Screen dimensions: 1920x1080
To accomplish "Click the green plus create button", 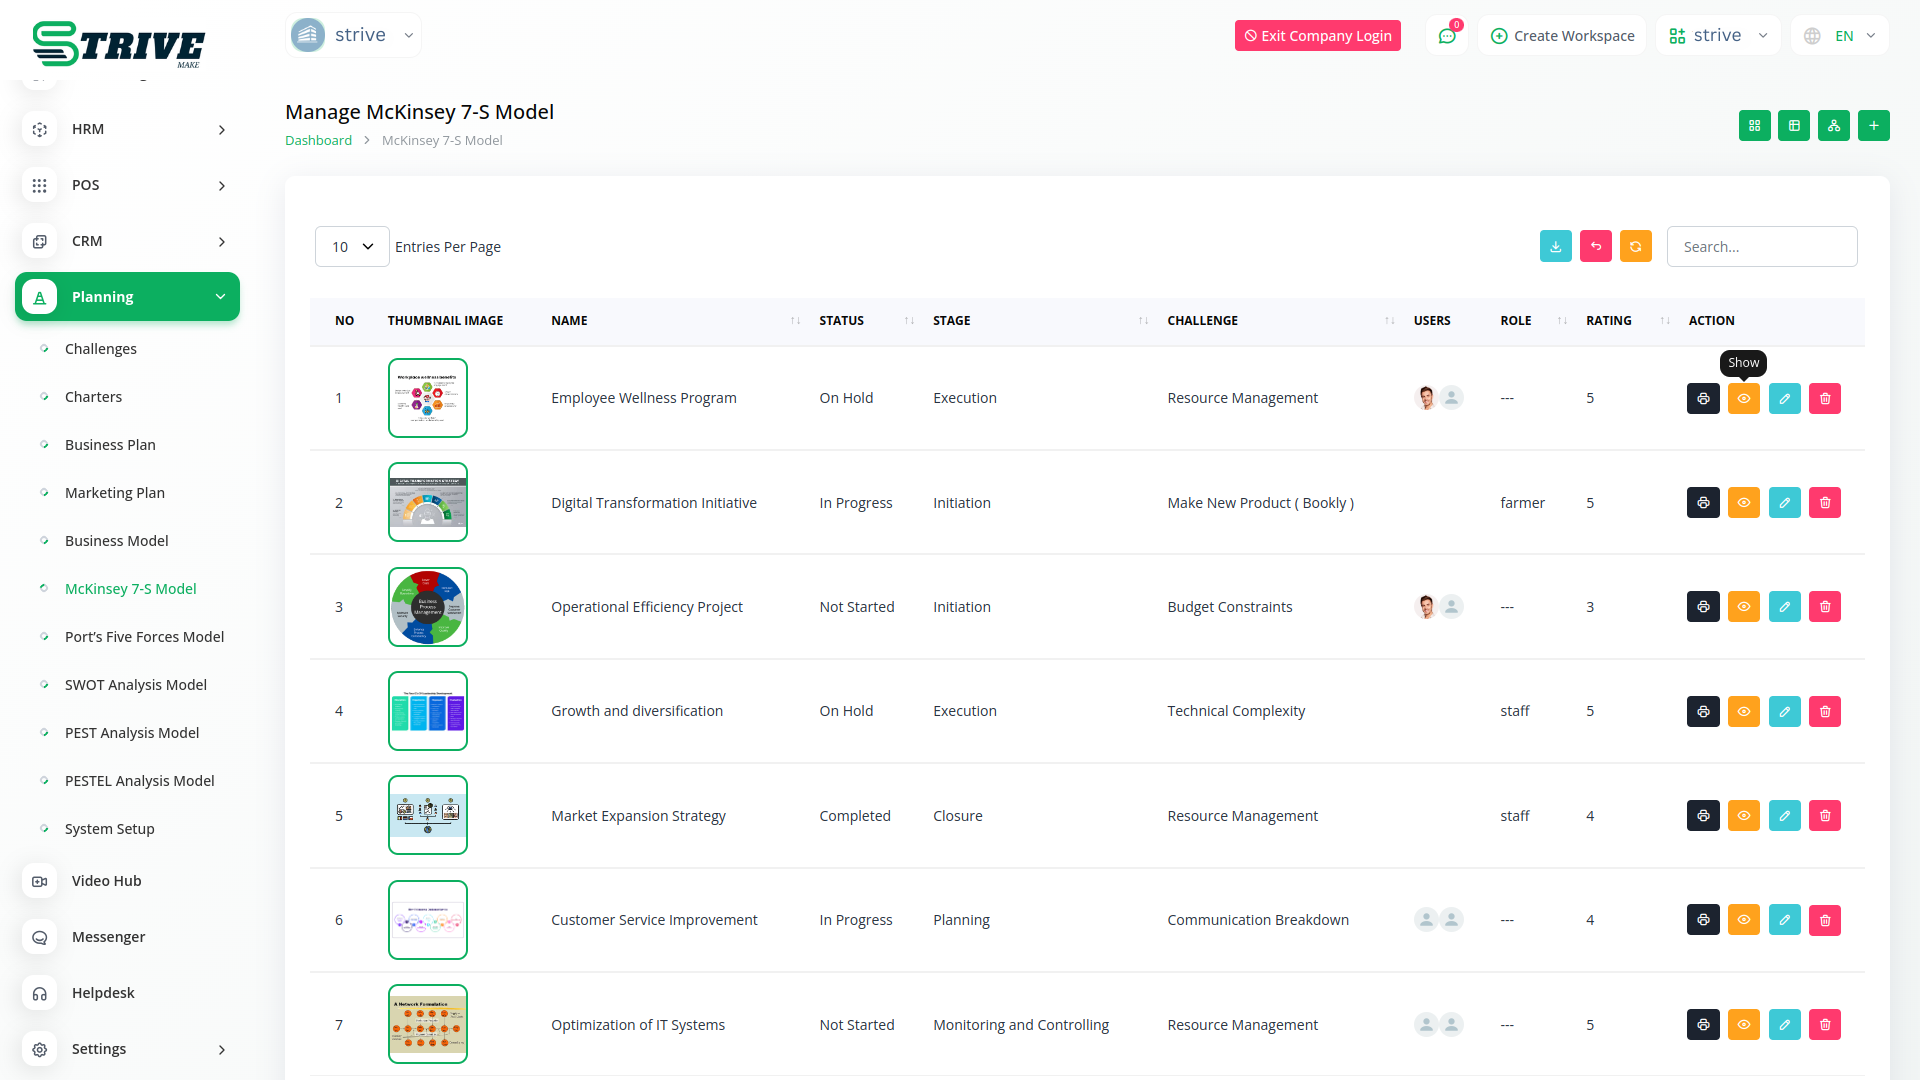I will click(x=1873, y=126).
